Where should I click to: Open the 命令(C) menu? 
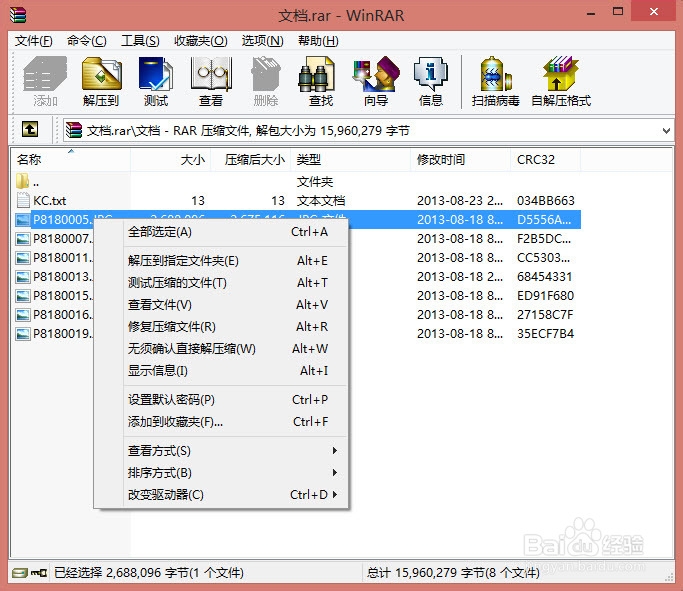tap(87, 41)
